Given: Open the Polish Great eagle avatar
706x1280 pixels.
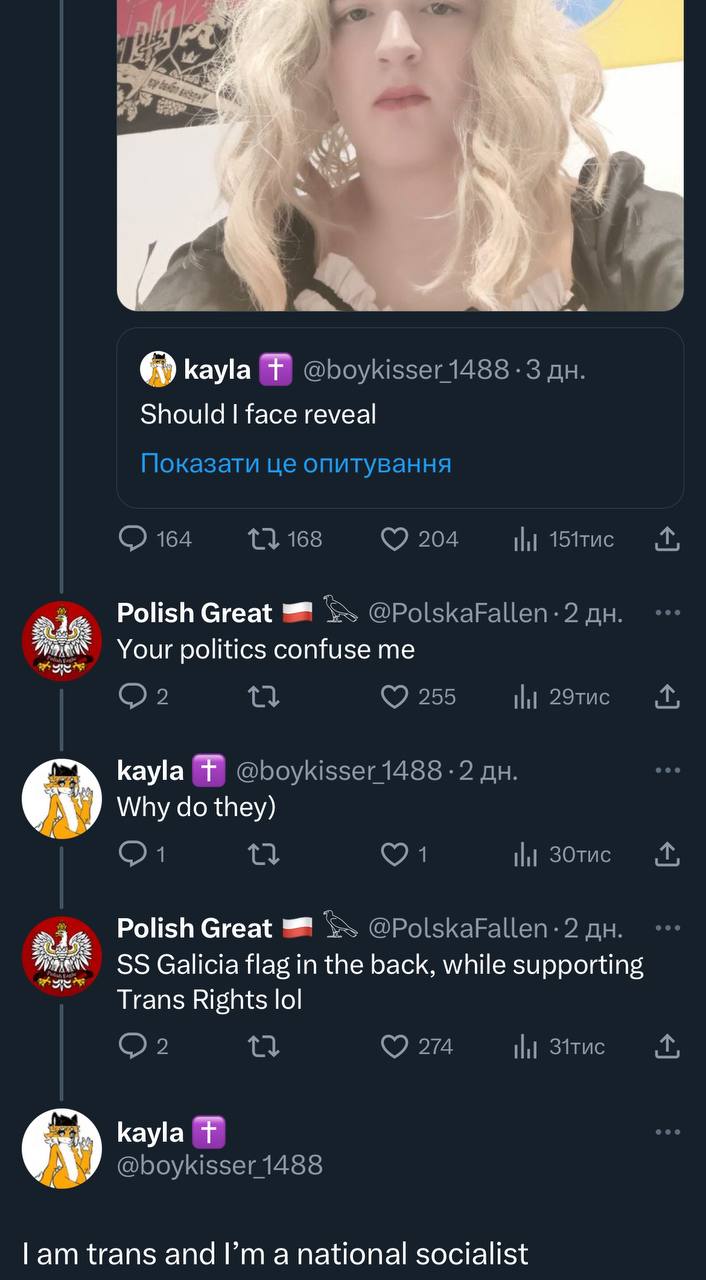Looking at the screenshot, I should (62, 641).
